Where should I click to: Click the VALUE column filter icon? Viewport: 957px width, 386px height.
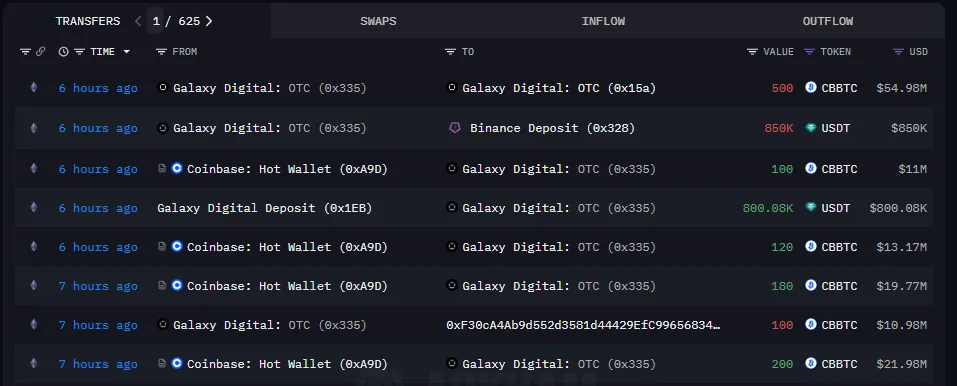tap(753, 52)
